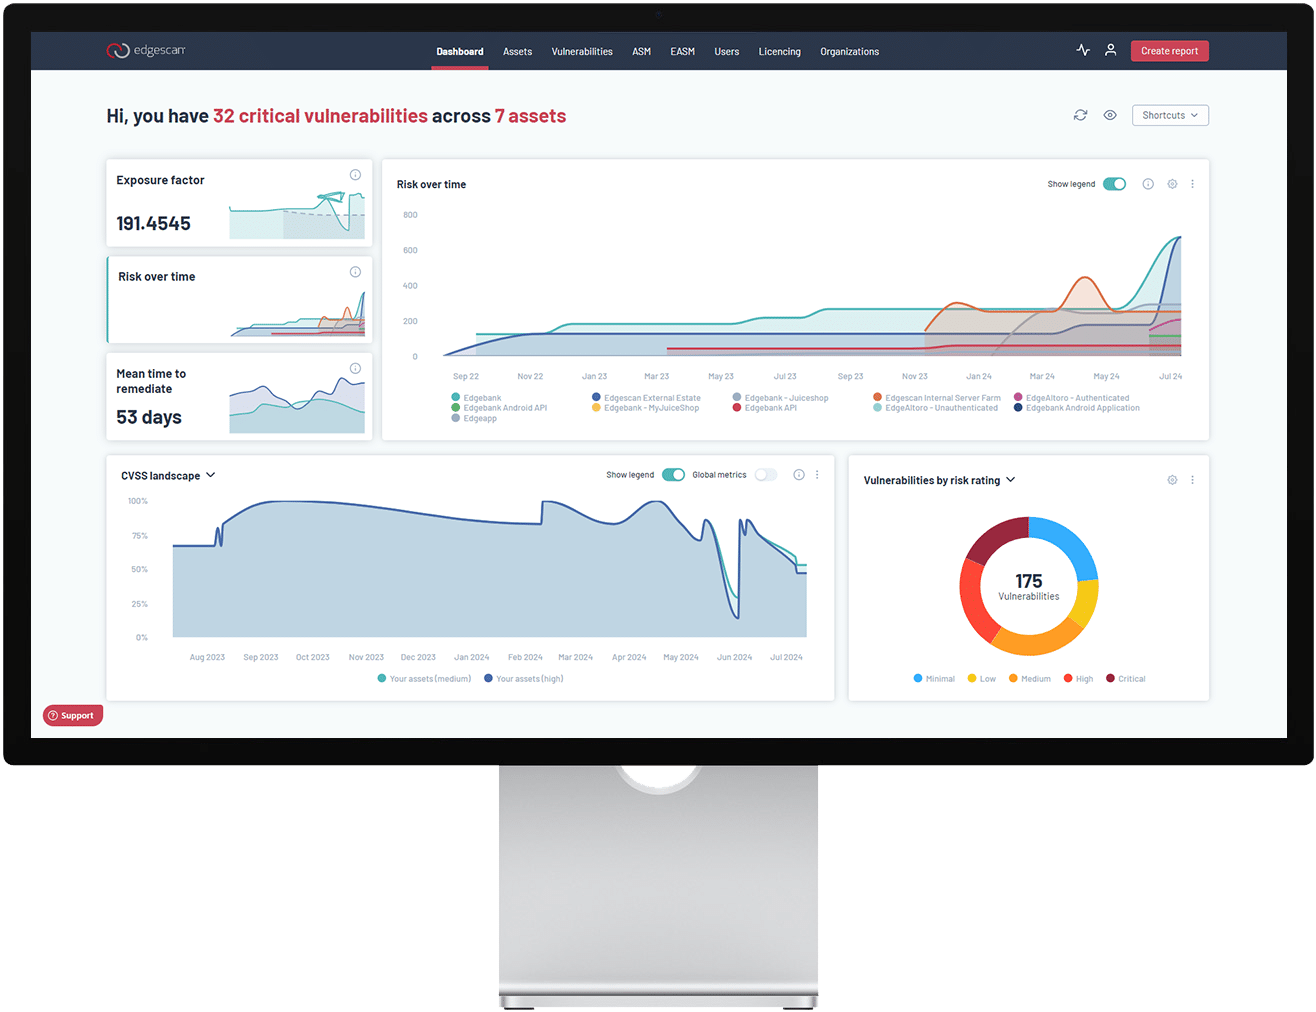Viewport: 1316px width, 1012px height.
Task: Click the Support button
Action: [x=73, y=715]
